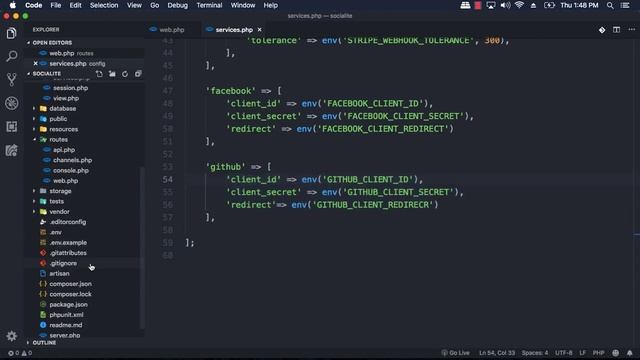Viewport: 640px width, 360px height.
Task: Expand the vendor folder
Action: [x=59, y=211]
